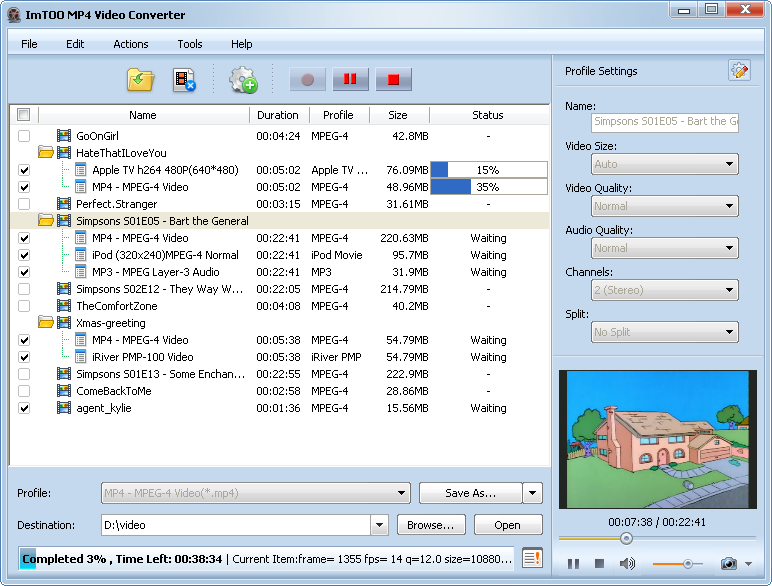This screenshot has width=772, height=586.
Task: Expand the Save As arrow dropdown
Action: [x=532, y=493]
